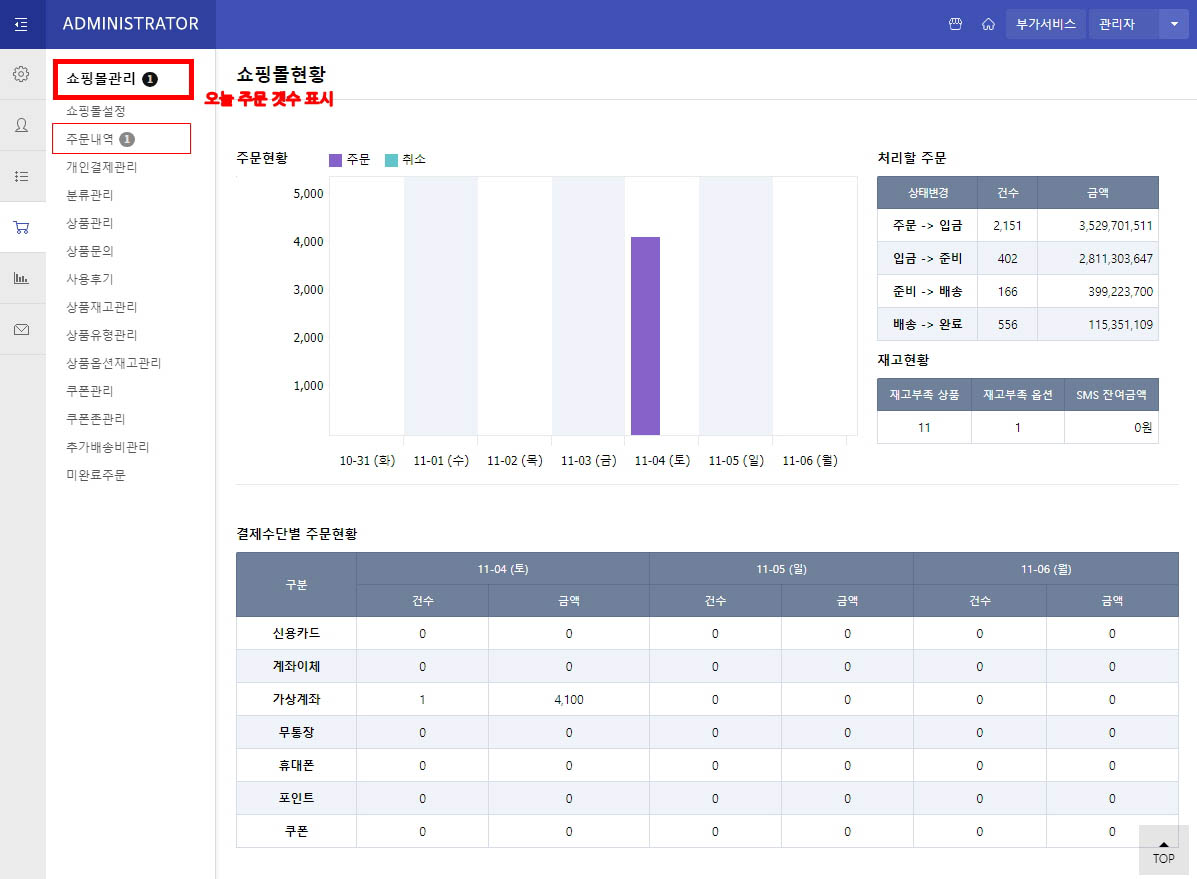Viewport: 1197px width, 879px height.
Task: Toggle the purple 주문 legend swatch
Action: (335, 160)
